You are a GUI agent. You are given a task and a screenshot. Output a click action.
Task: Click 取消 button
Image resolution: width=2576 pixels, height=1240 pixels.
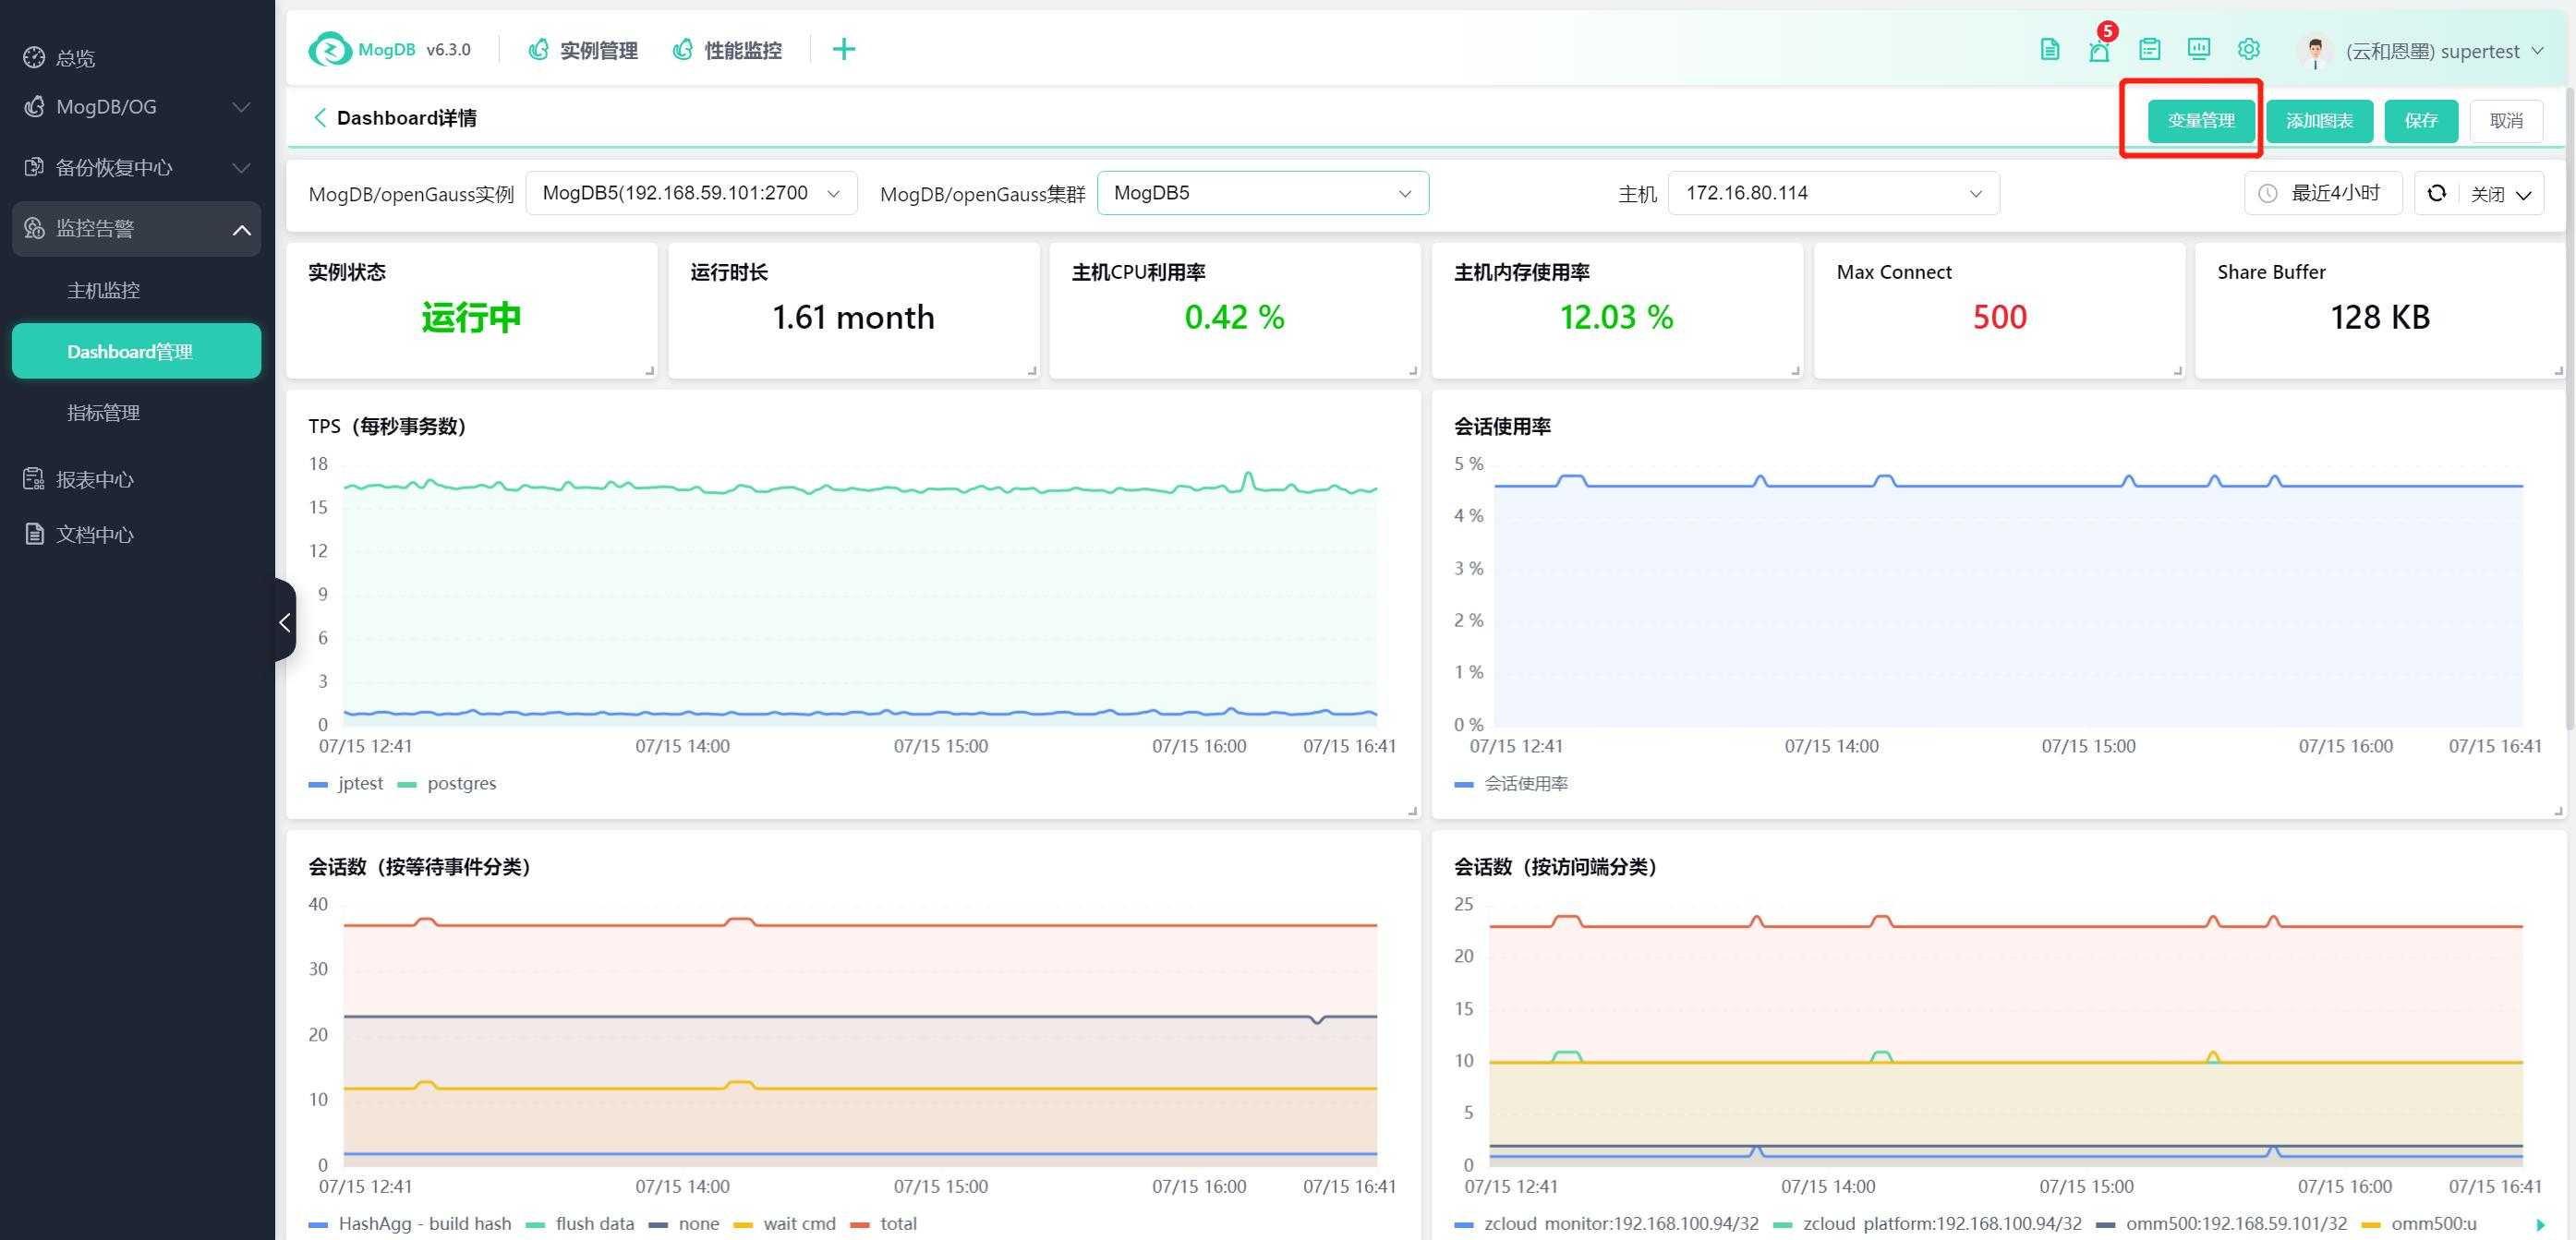pyautogui.click(x=2506, y=121)
